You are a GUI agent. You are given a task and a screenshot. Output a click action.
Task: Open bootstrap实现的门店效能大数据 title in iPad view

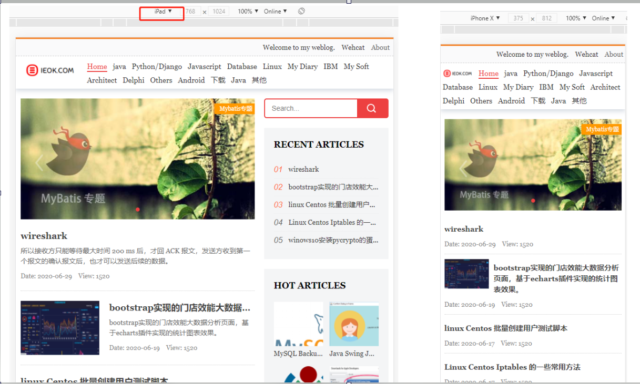(180, 307)
